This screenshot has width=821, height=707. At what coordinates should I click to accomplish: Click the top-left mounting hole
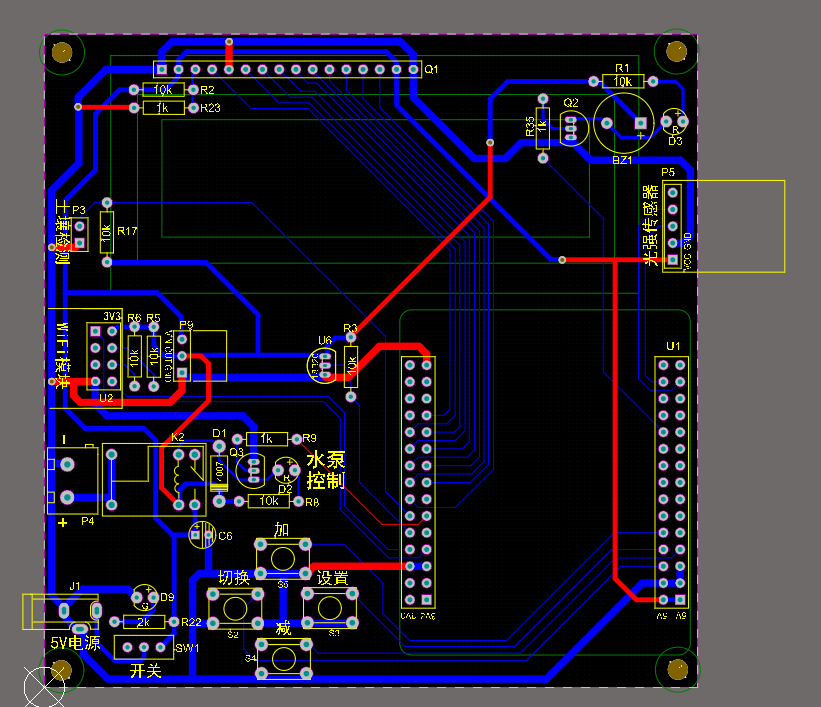click(x=62, y=52)
